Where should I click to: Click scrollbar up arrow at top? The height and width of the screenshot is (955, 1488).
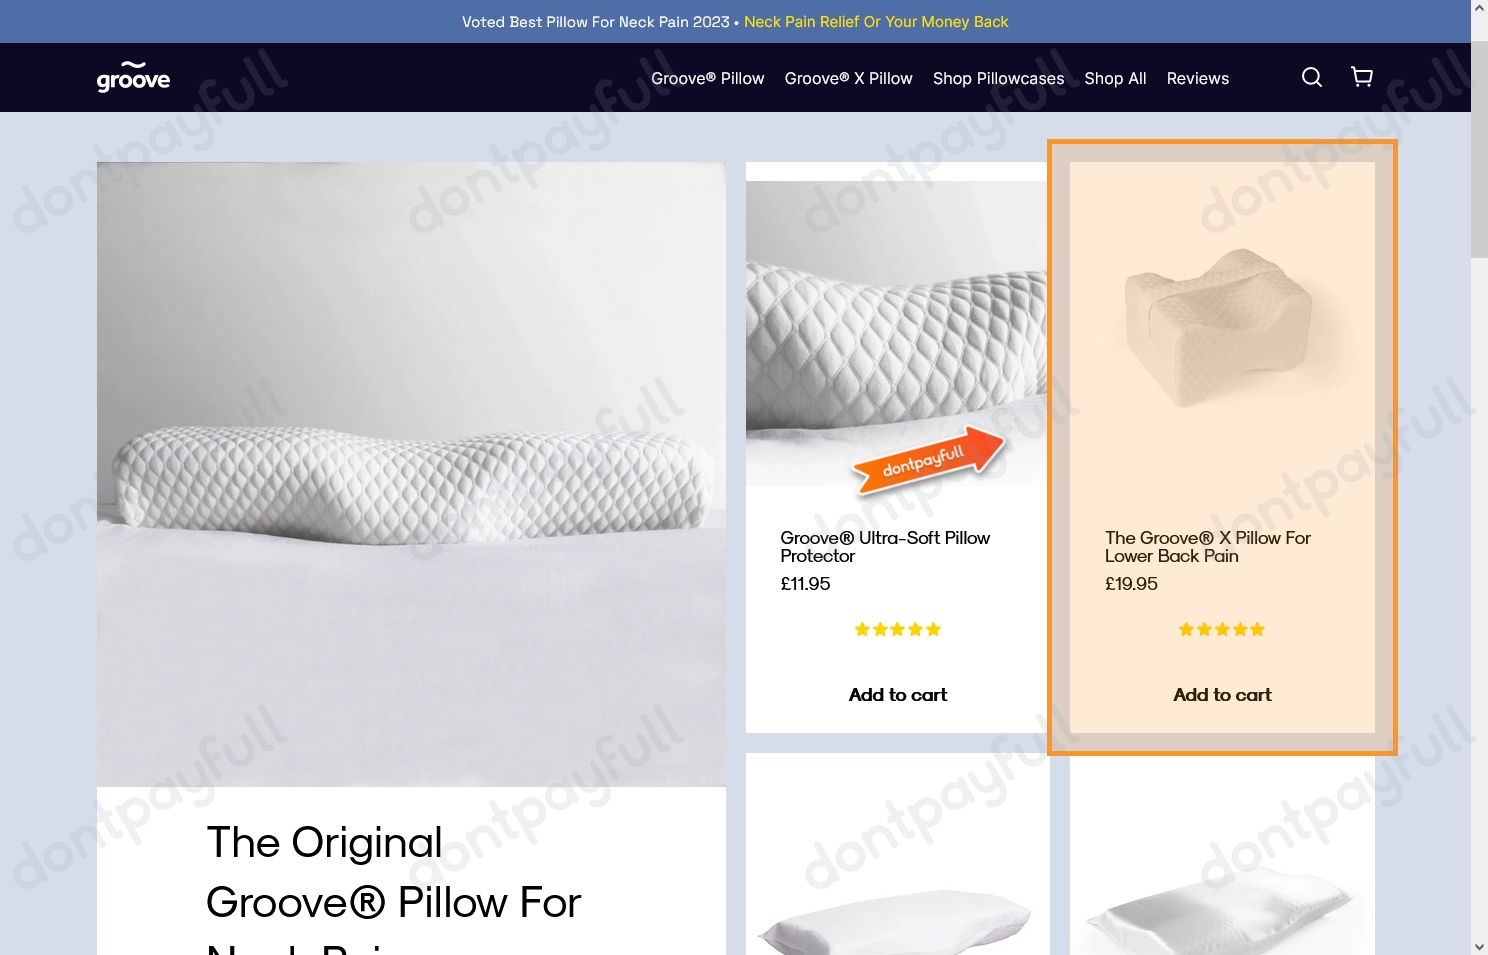point(1479,8)
